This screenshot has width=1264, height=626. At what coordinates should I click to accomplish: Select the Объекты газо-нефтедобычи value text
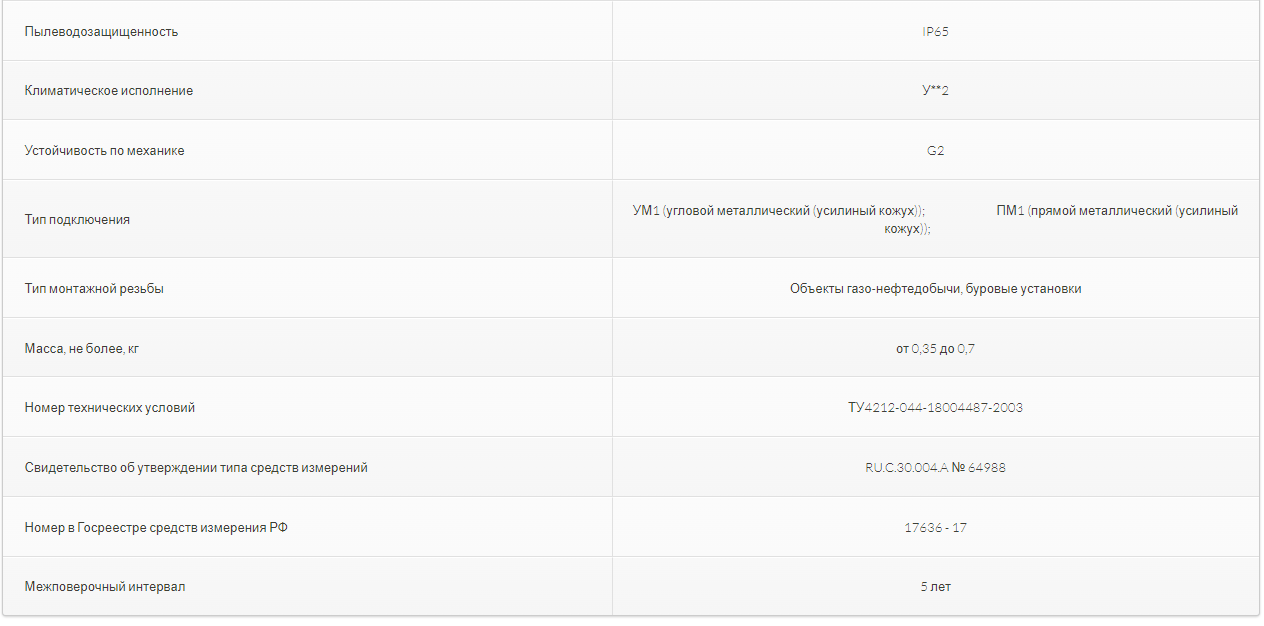tap(935, 289)
